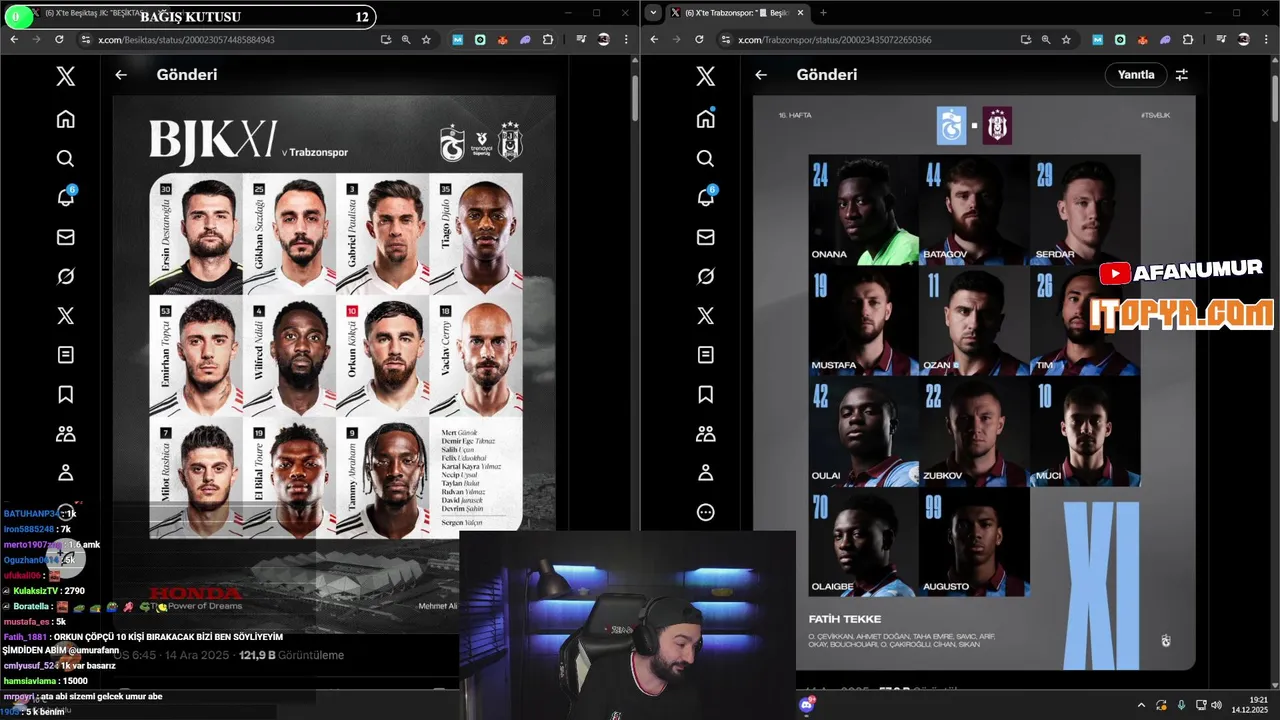Open zoom magnifier in right window address bar

click(x=1046, y=39)
